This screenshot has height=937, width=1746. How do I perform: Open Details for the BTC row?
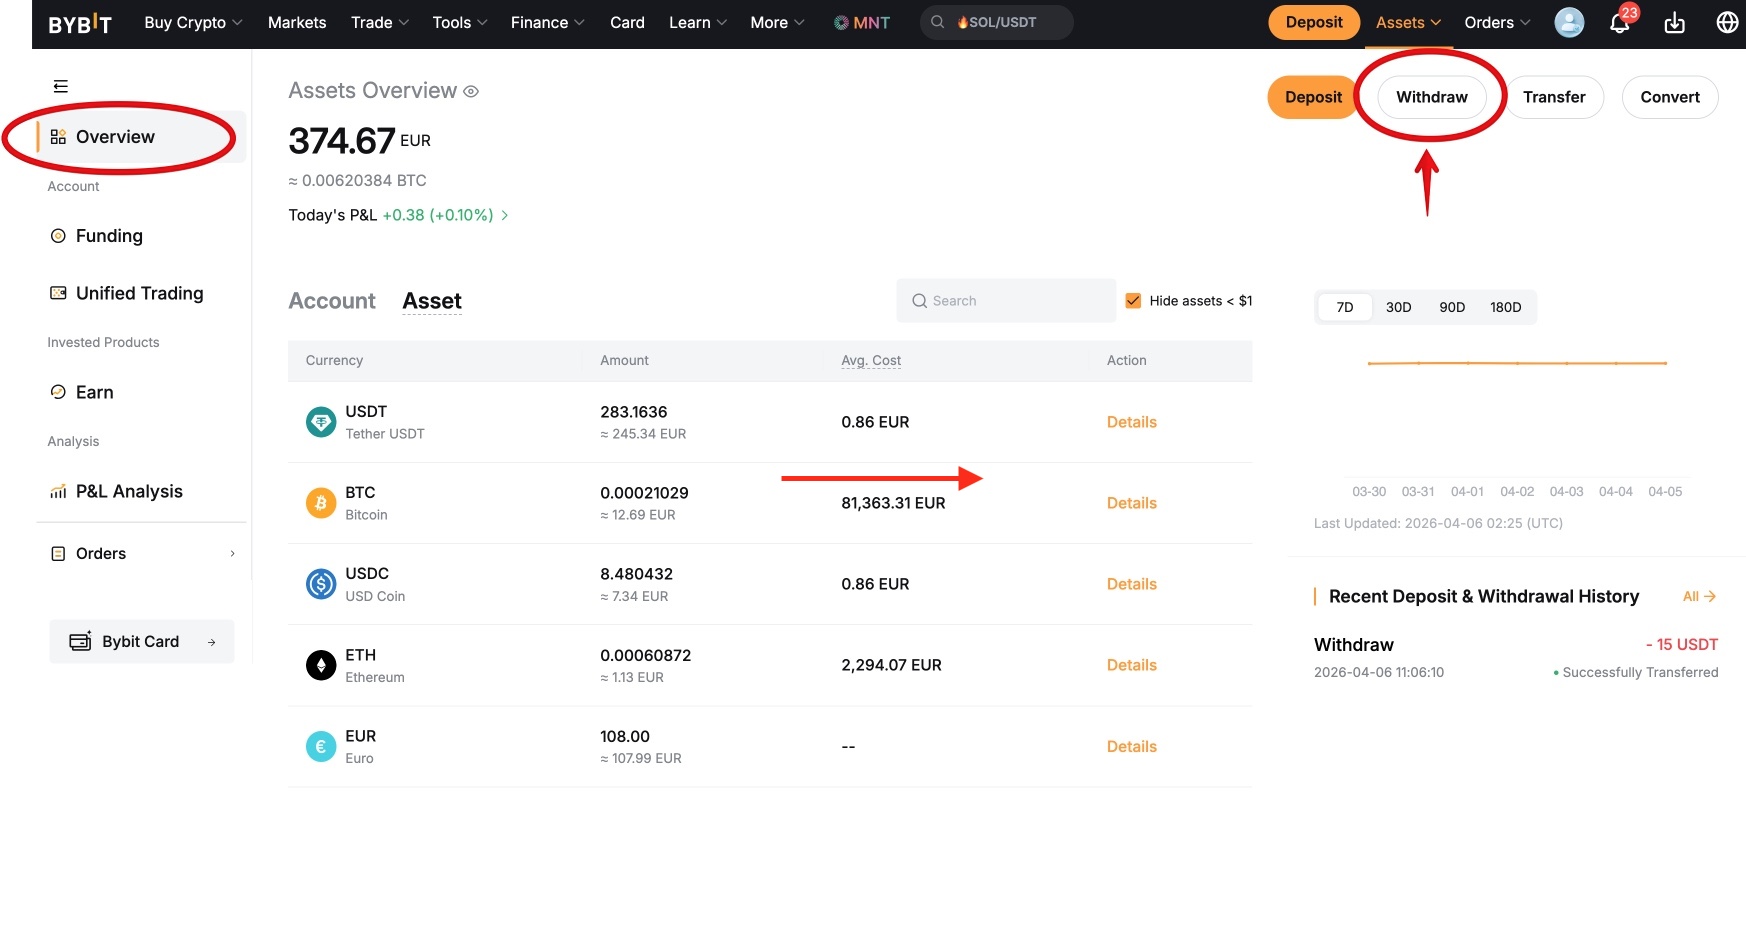point(1132,503)
